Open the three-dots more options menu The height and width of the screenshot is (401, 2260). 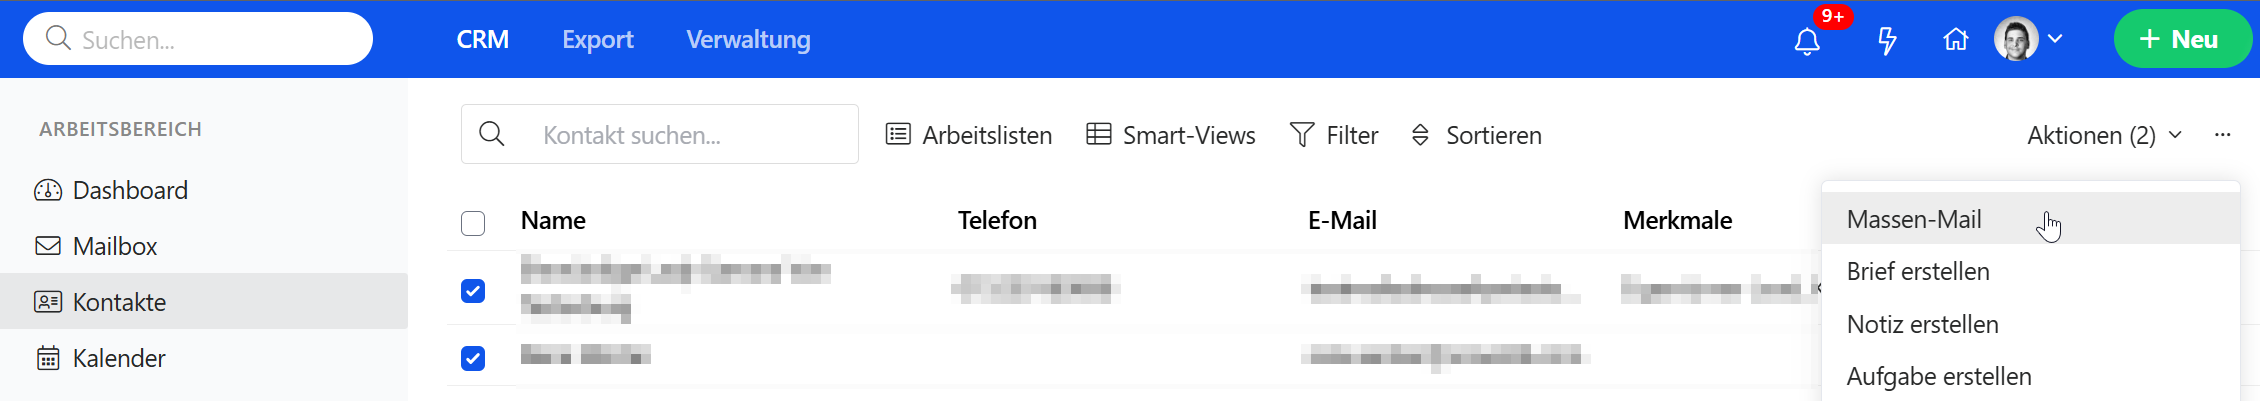click(2222, 135)
